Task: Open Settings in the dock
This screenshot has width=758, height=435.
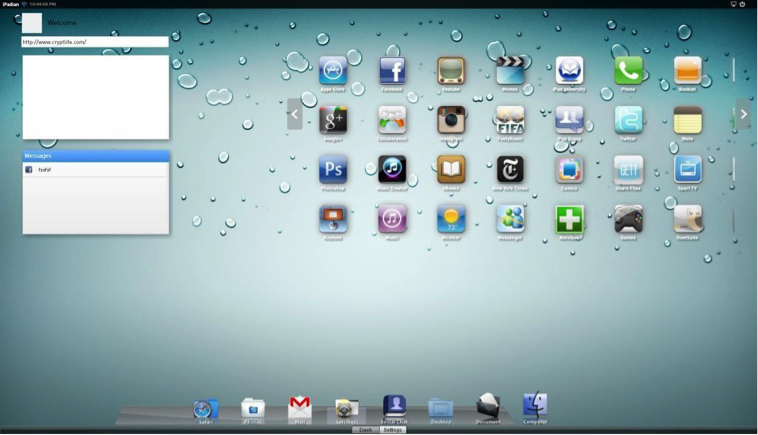Action: click(346, 409)
